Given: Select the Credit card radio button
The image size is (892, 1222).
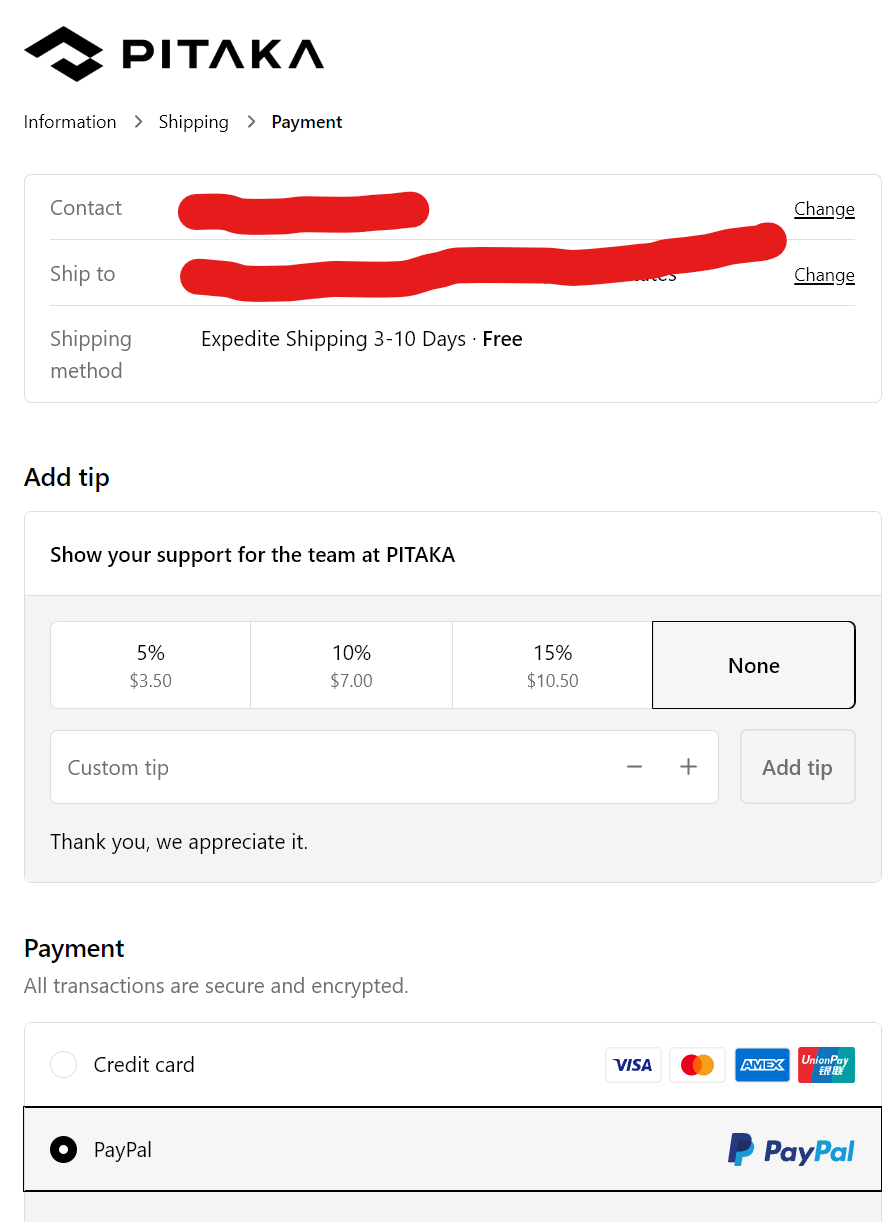Looking at the screenshot, I should tap(63, 1065).
